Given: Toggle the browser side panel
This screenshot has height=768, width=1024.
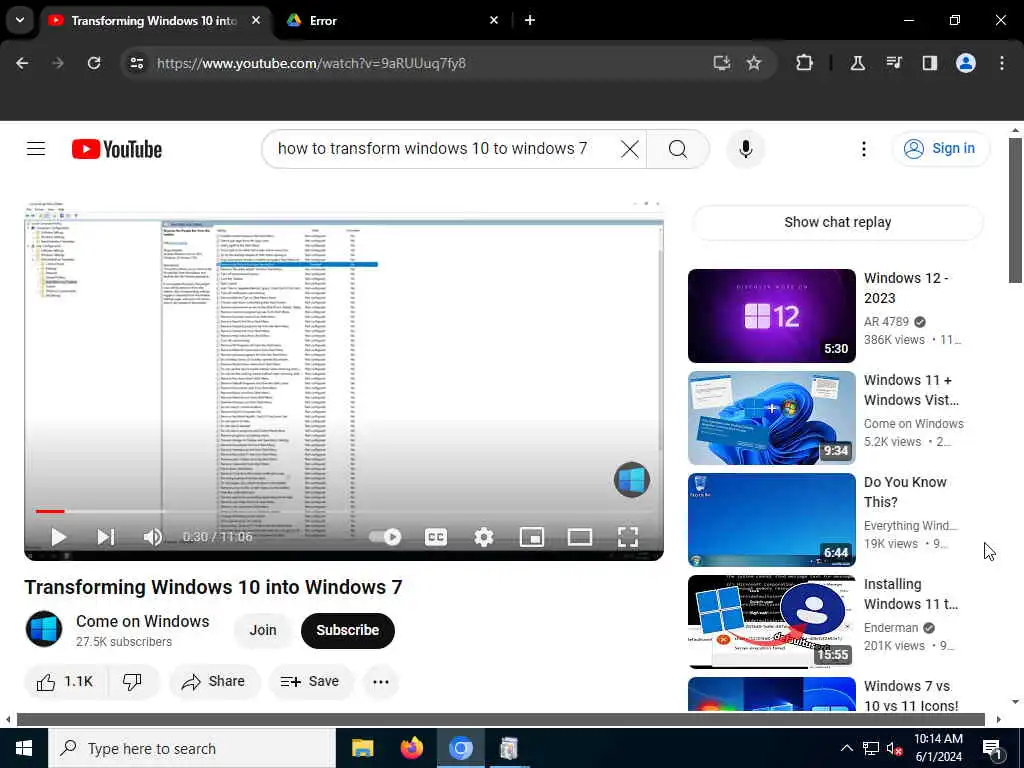Looking at the screenshot, I should tap(929, 63).
